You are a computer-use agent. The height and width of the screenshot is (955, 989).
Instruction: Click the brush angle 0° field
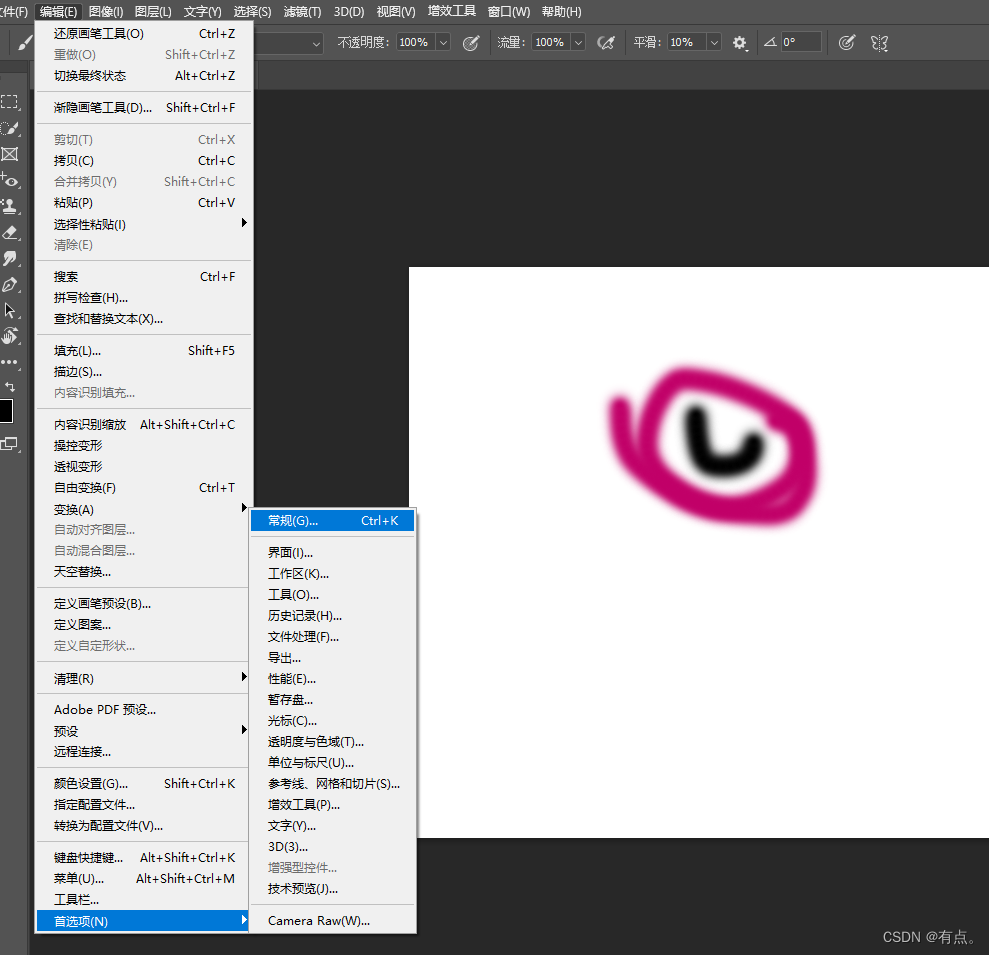[x=801, y=42]
